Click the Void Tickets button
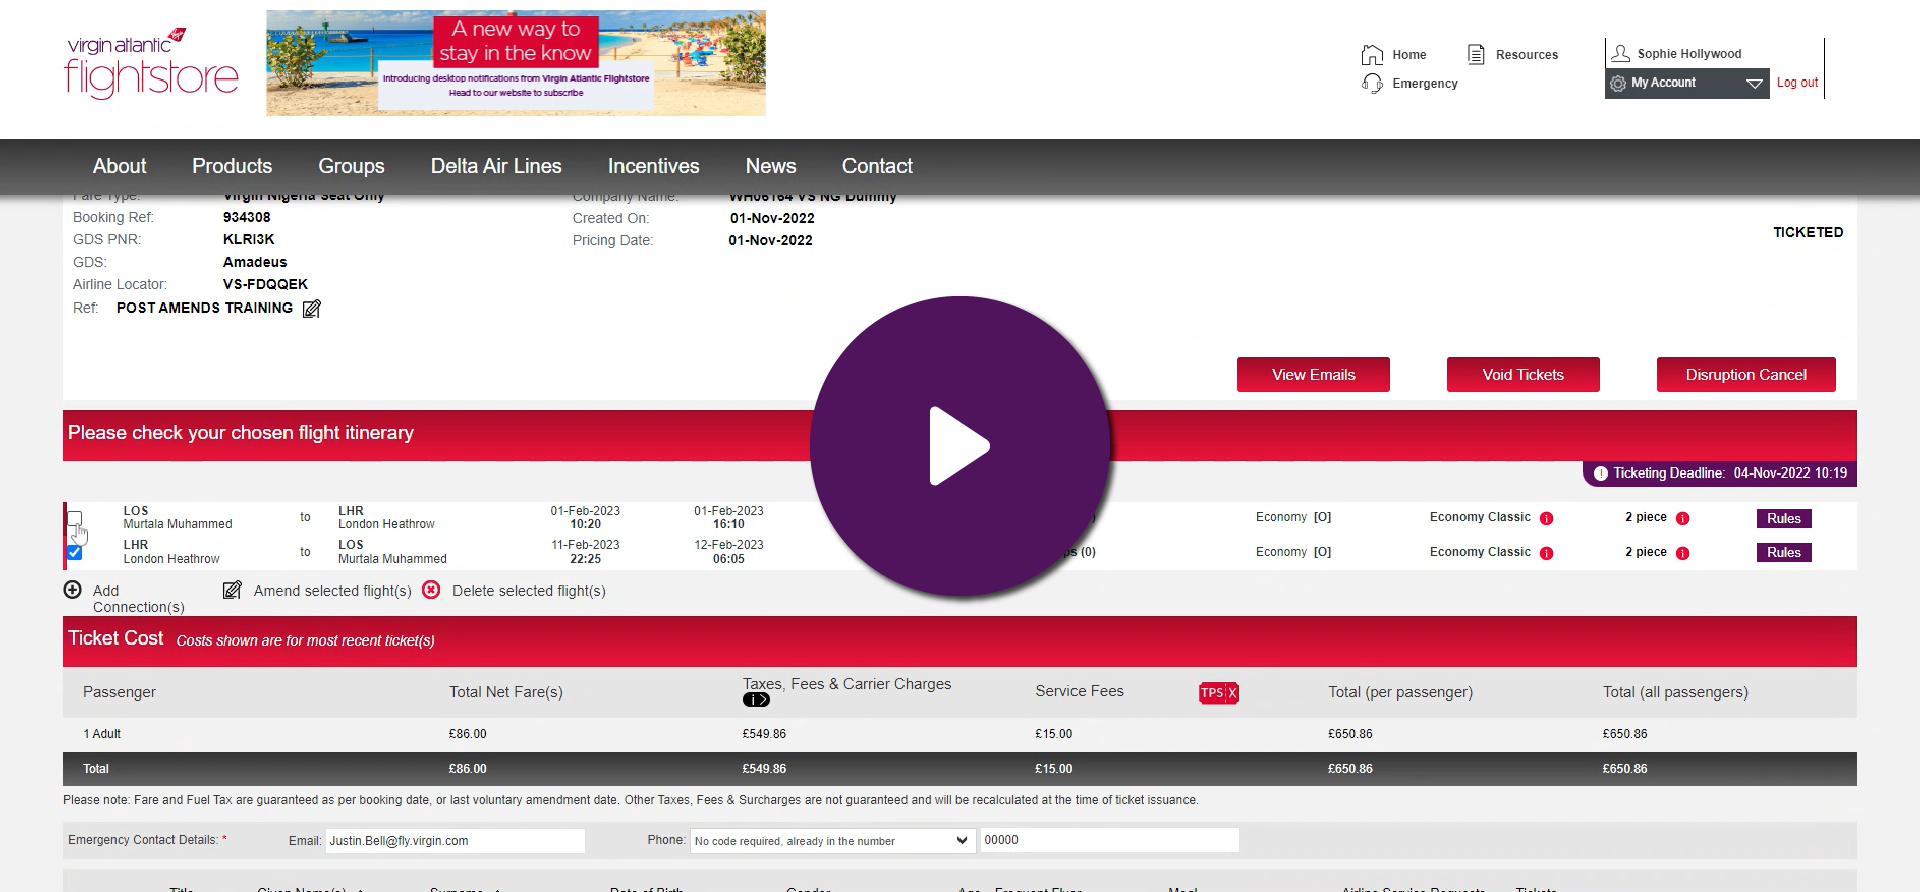This screenshot has height=892, width=1920. [x=1522, y=375]
